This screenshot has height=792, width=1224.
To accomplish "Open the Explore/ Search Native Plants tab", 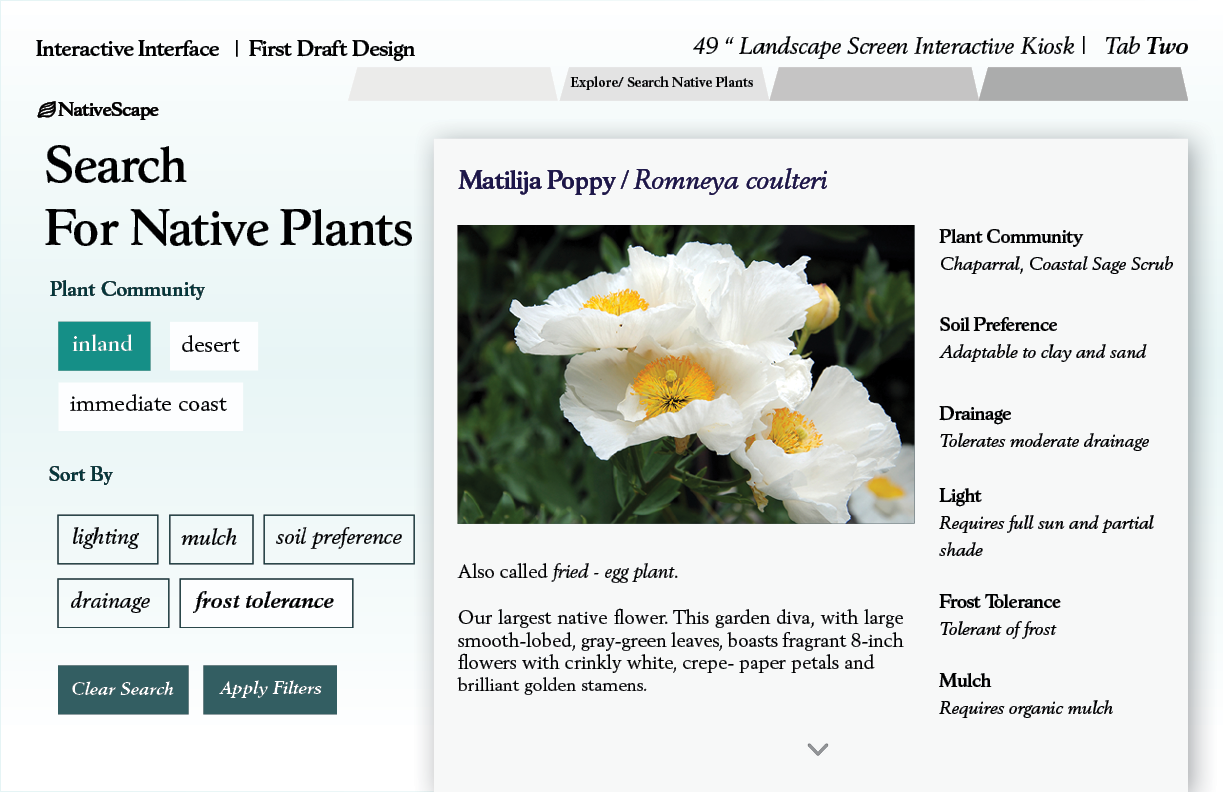I will pyautogui.click(x=662, y=83).
